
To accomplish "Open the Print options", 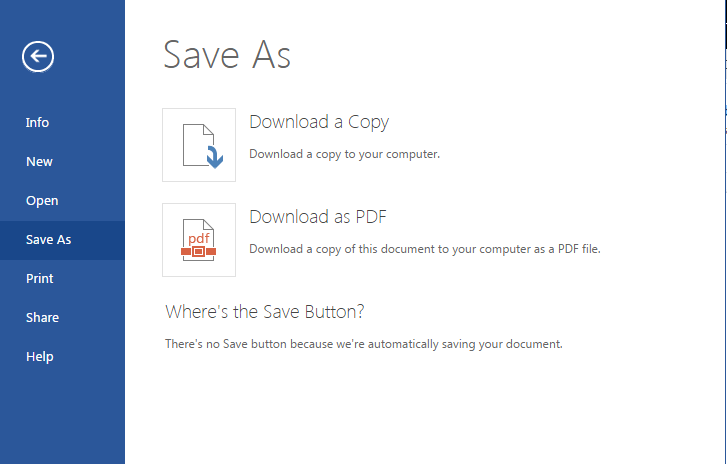I will (x=40, y=279).
